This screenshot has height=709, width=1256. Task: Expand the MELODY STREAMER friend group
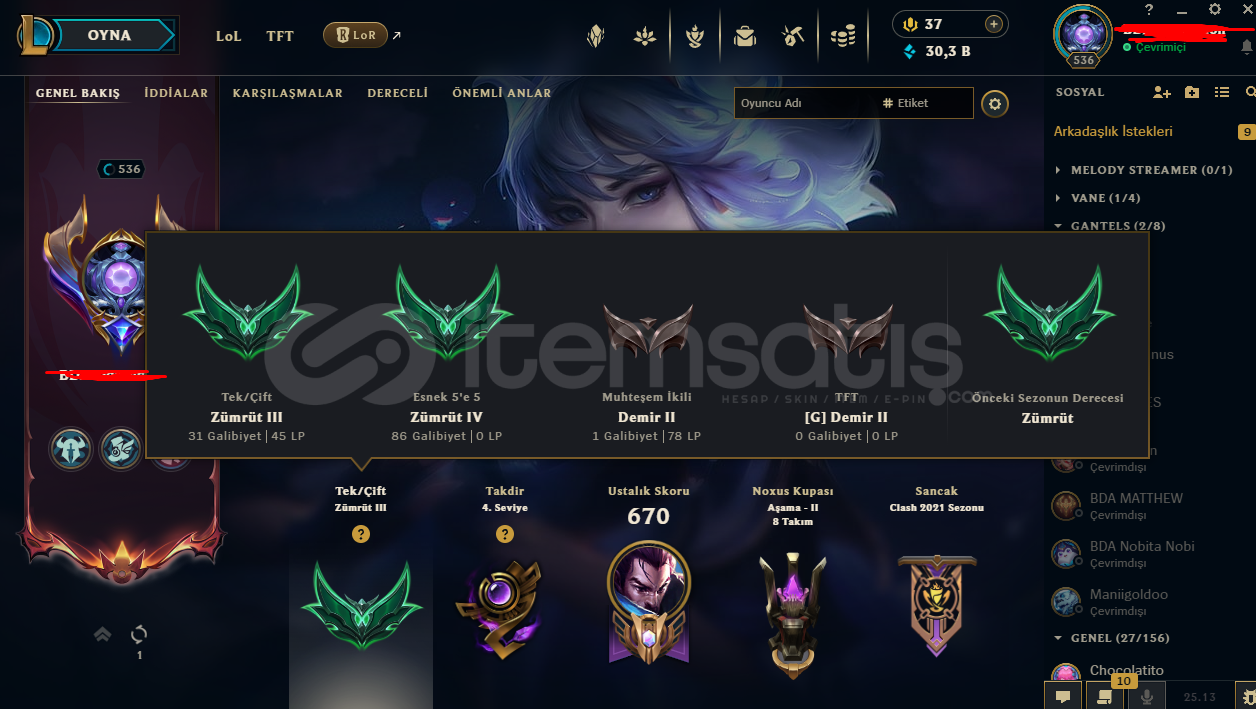pos(1144,170)
